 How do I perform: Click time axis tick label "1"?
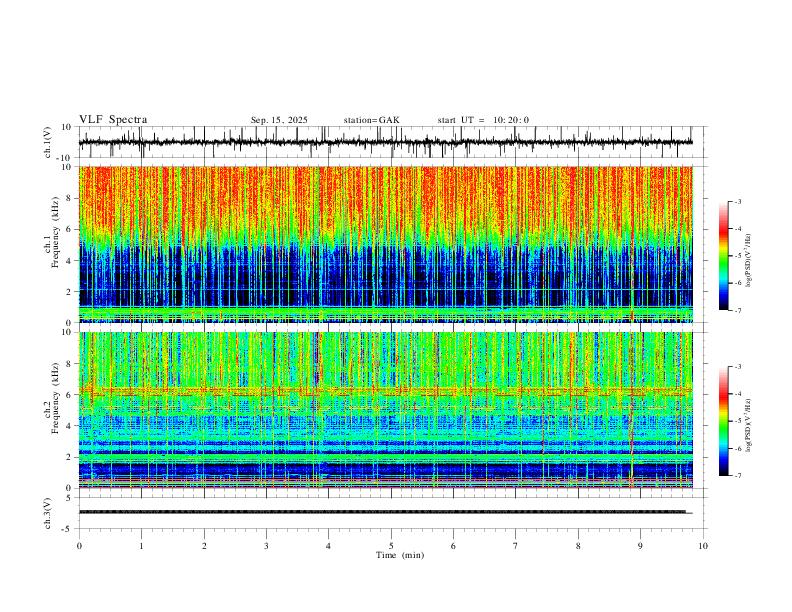pyautogui.click(x=142, y=546)
